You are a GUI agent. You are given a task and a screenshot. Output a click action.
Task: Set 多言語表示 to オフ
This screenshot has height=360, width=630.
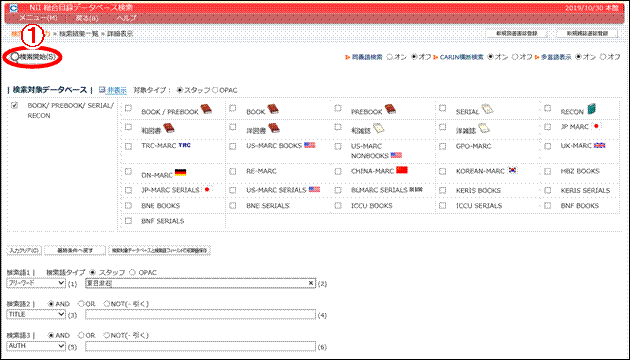click(603, 57)
